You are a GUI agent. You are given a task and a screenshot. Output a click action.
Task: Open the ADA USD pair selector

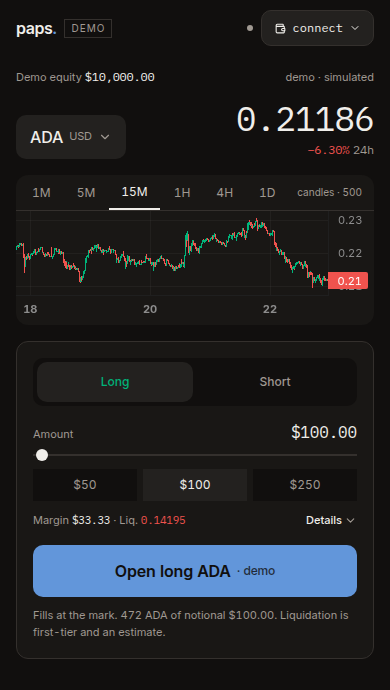coord(71,137)
